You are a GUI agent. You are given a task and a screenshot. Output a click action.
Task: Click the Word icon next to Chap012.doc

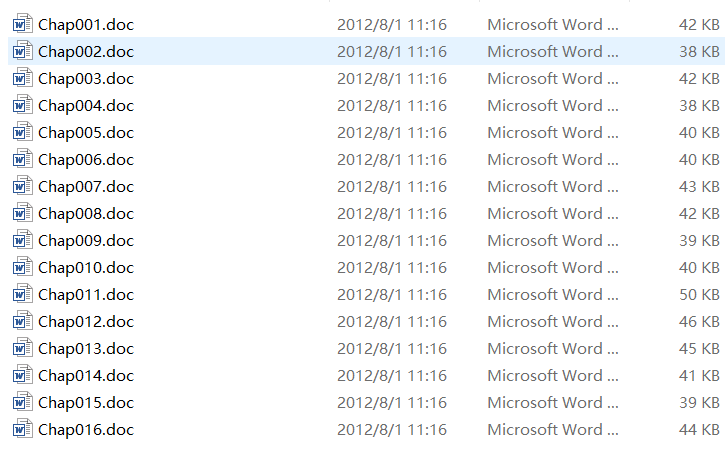[x=22, y=321]
